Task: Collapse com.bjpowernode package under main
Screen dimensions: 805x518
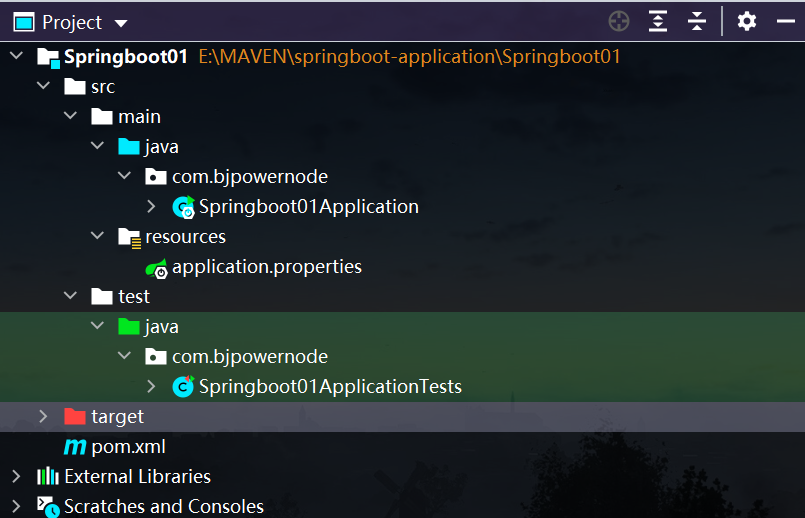Action: point(124,176)
